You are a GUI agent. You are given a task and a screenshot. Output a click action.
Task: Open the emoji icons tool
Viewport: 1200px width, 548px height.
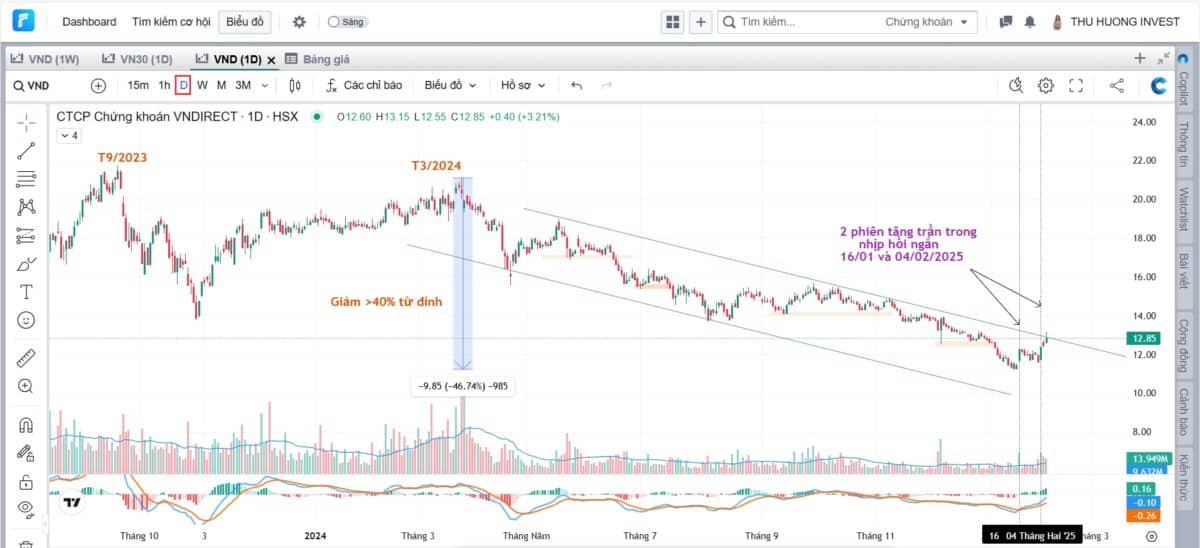coord(26,320)
